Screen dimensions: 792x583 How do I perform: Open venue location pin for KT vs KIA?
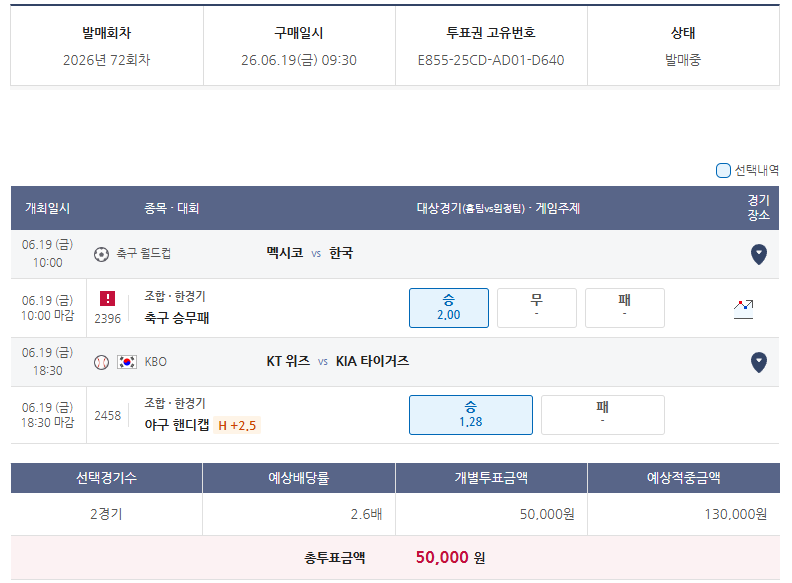click(759, 362)
